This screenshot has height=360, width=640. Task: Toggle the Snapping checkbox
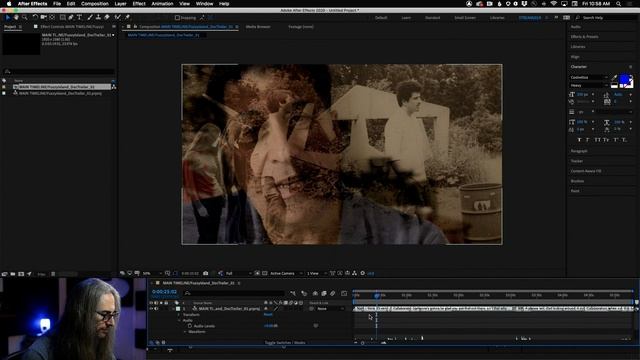(177, 18)
